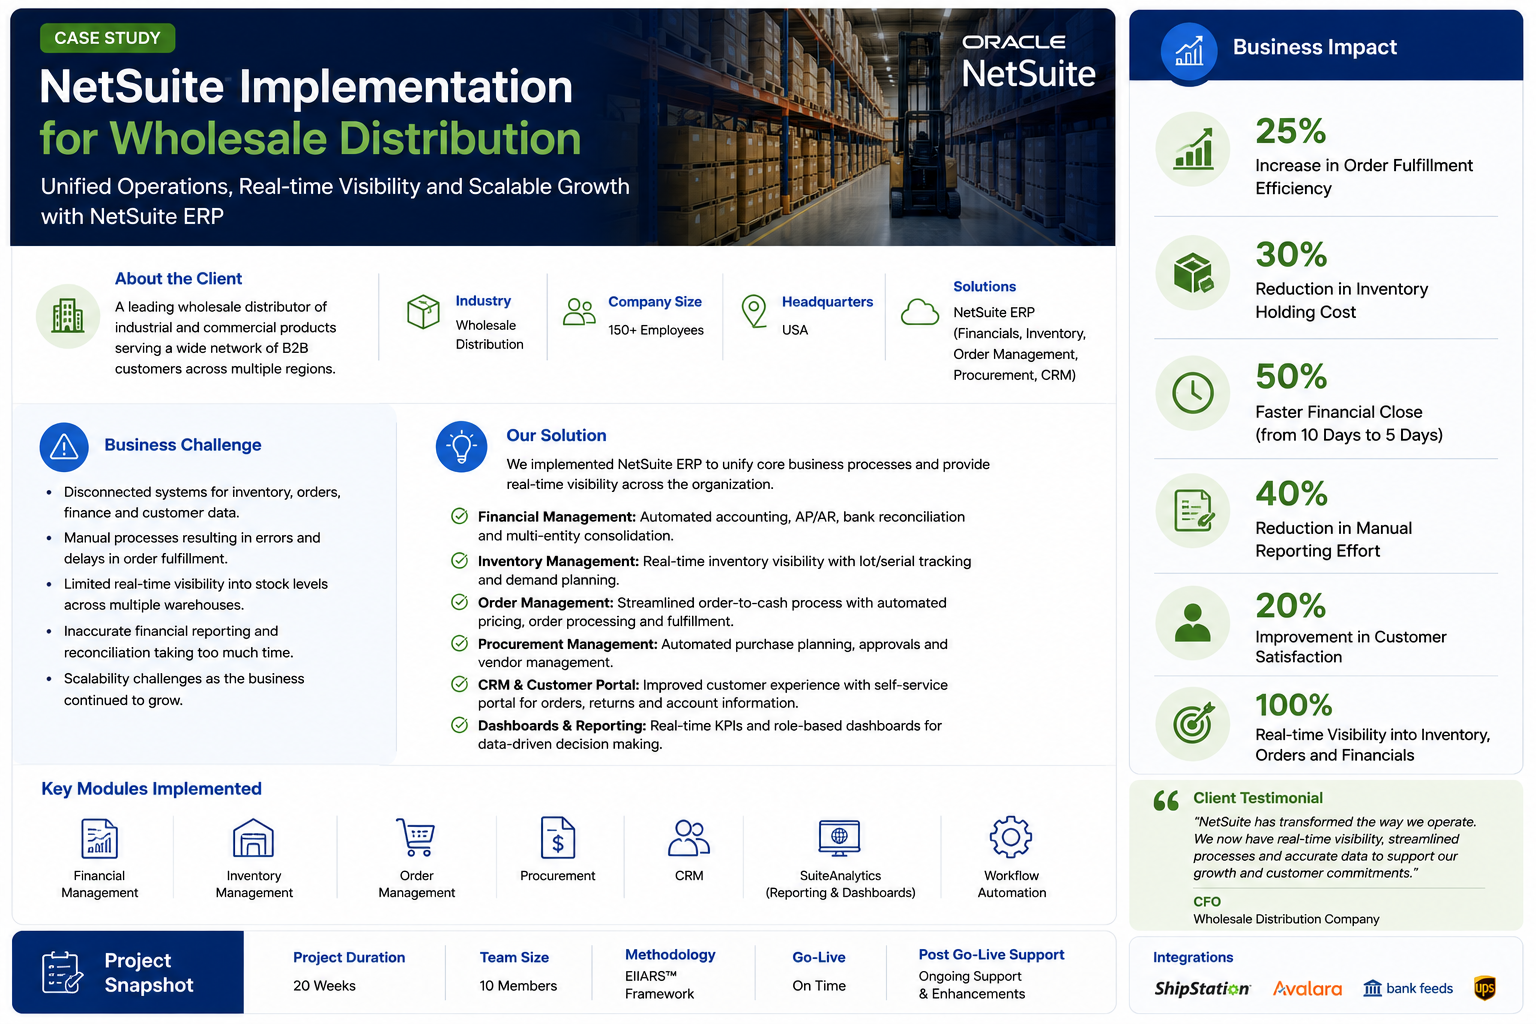
Task: Select the "Business Impact" panel title
Action: [1315, 47]
